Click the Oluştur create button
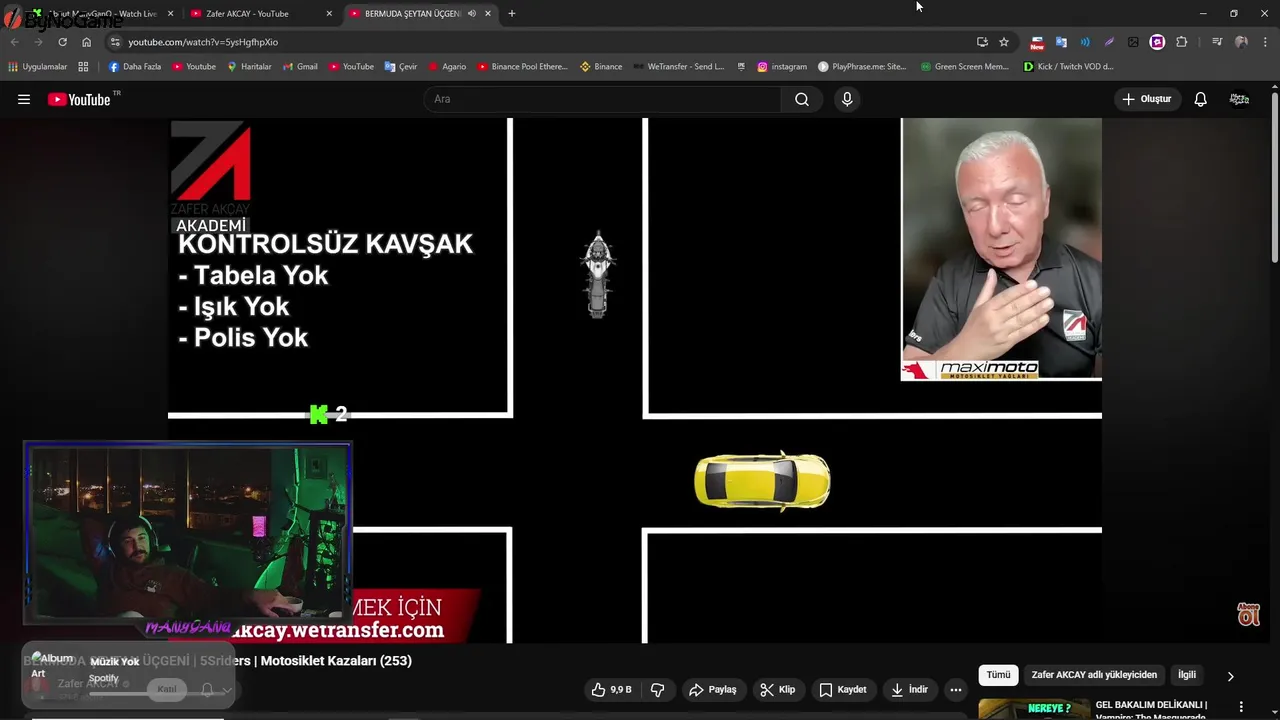 tap(1147, 99)
